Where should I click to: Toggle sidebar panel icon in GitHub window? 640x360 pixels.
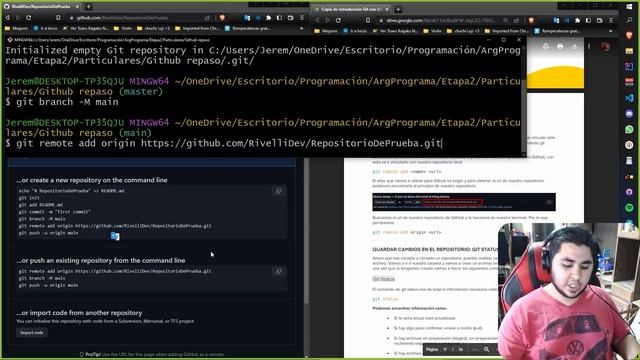click(x=279, y=18)
